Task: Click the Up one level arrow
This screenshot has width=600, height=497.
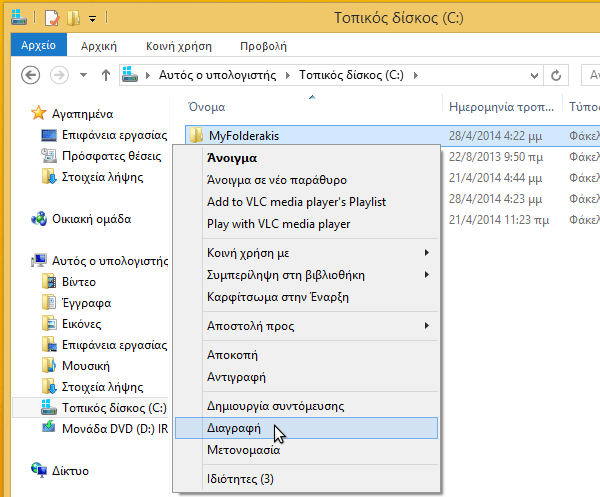Action: (106, 75)
